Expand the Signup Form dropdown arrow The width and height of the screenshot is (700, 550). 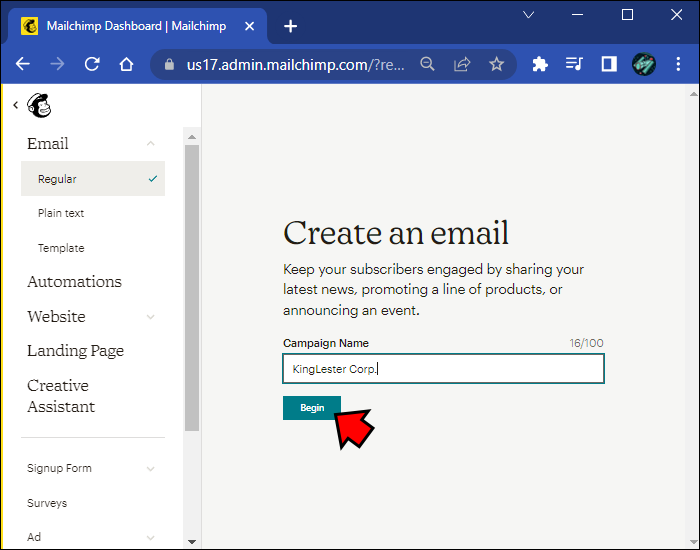tap(151, 468)
